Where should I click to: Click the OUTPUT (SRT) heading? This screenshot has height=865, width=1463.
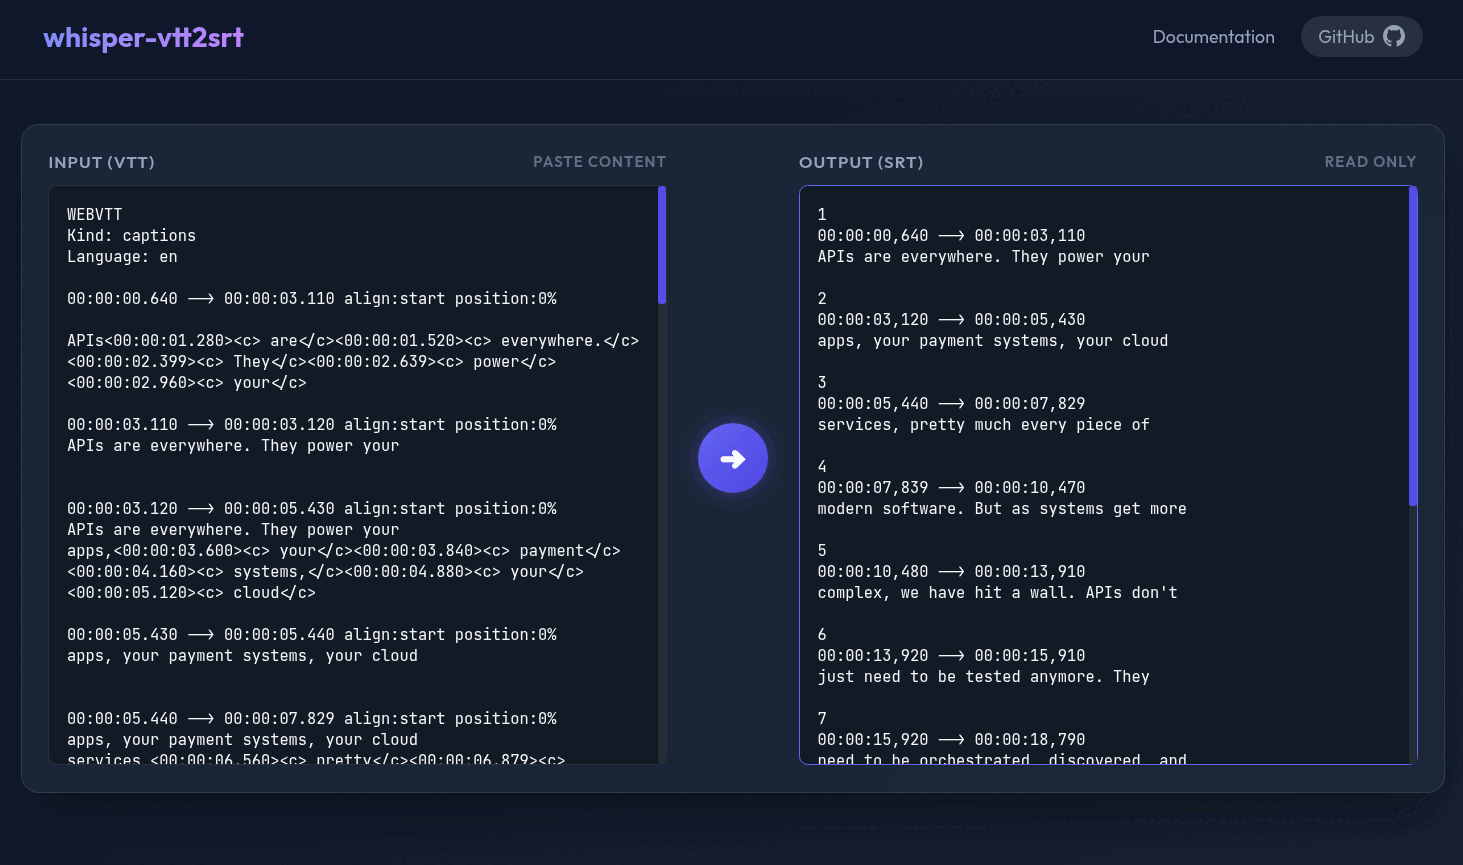pos(861,162)
